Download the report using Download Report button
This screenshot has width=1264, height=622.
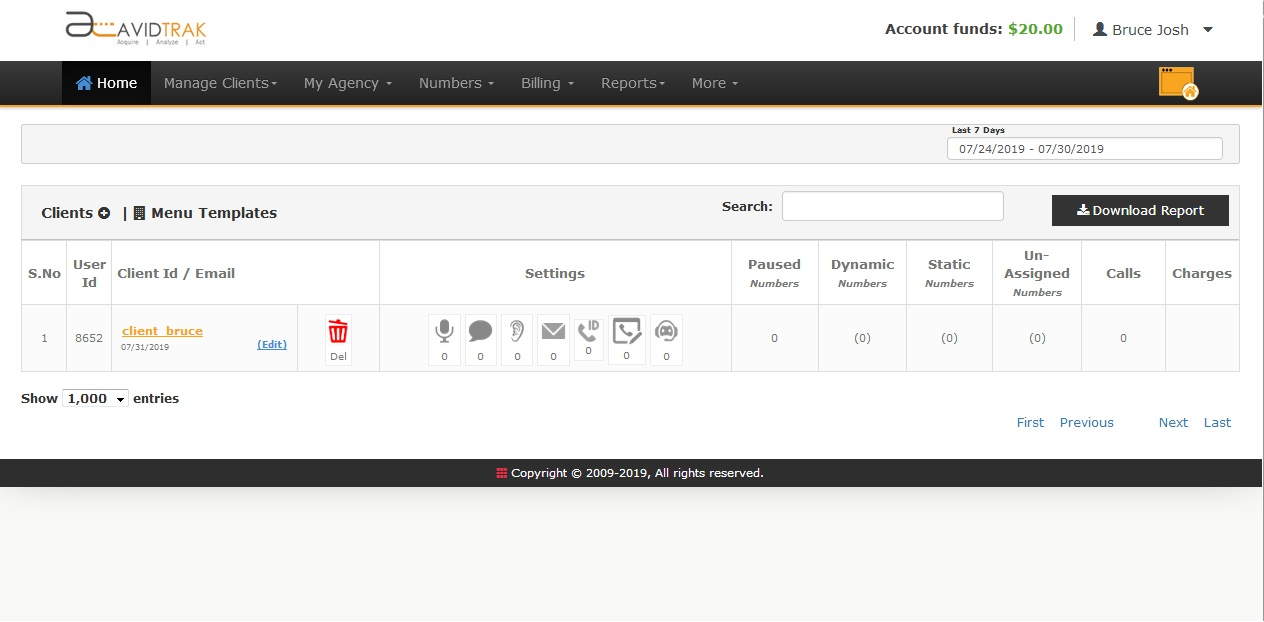[x=1140, y=210]
